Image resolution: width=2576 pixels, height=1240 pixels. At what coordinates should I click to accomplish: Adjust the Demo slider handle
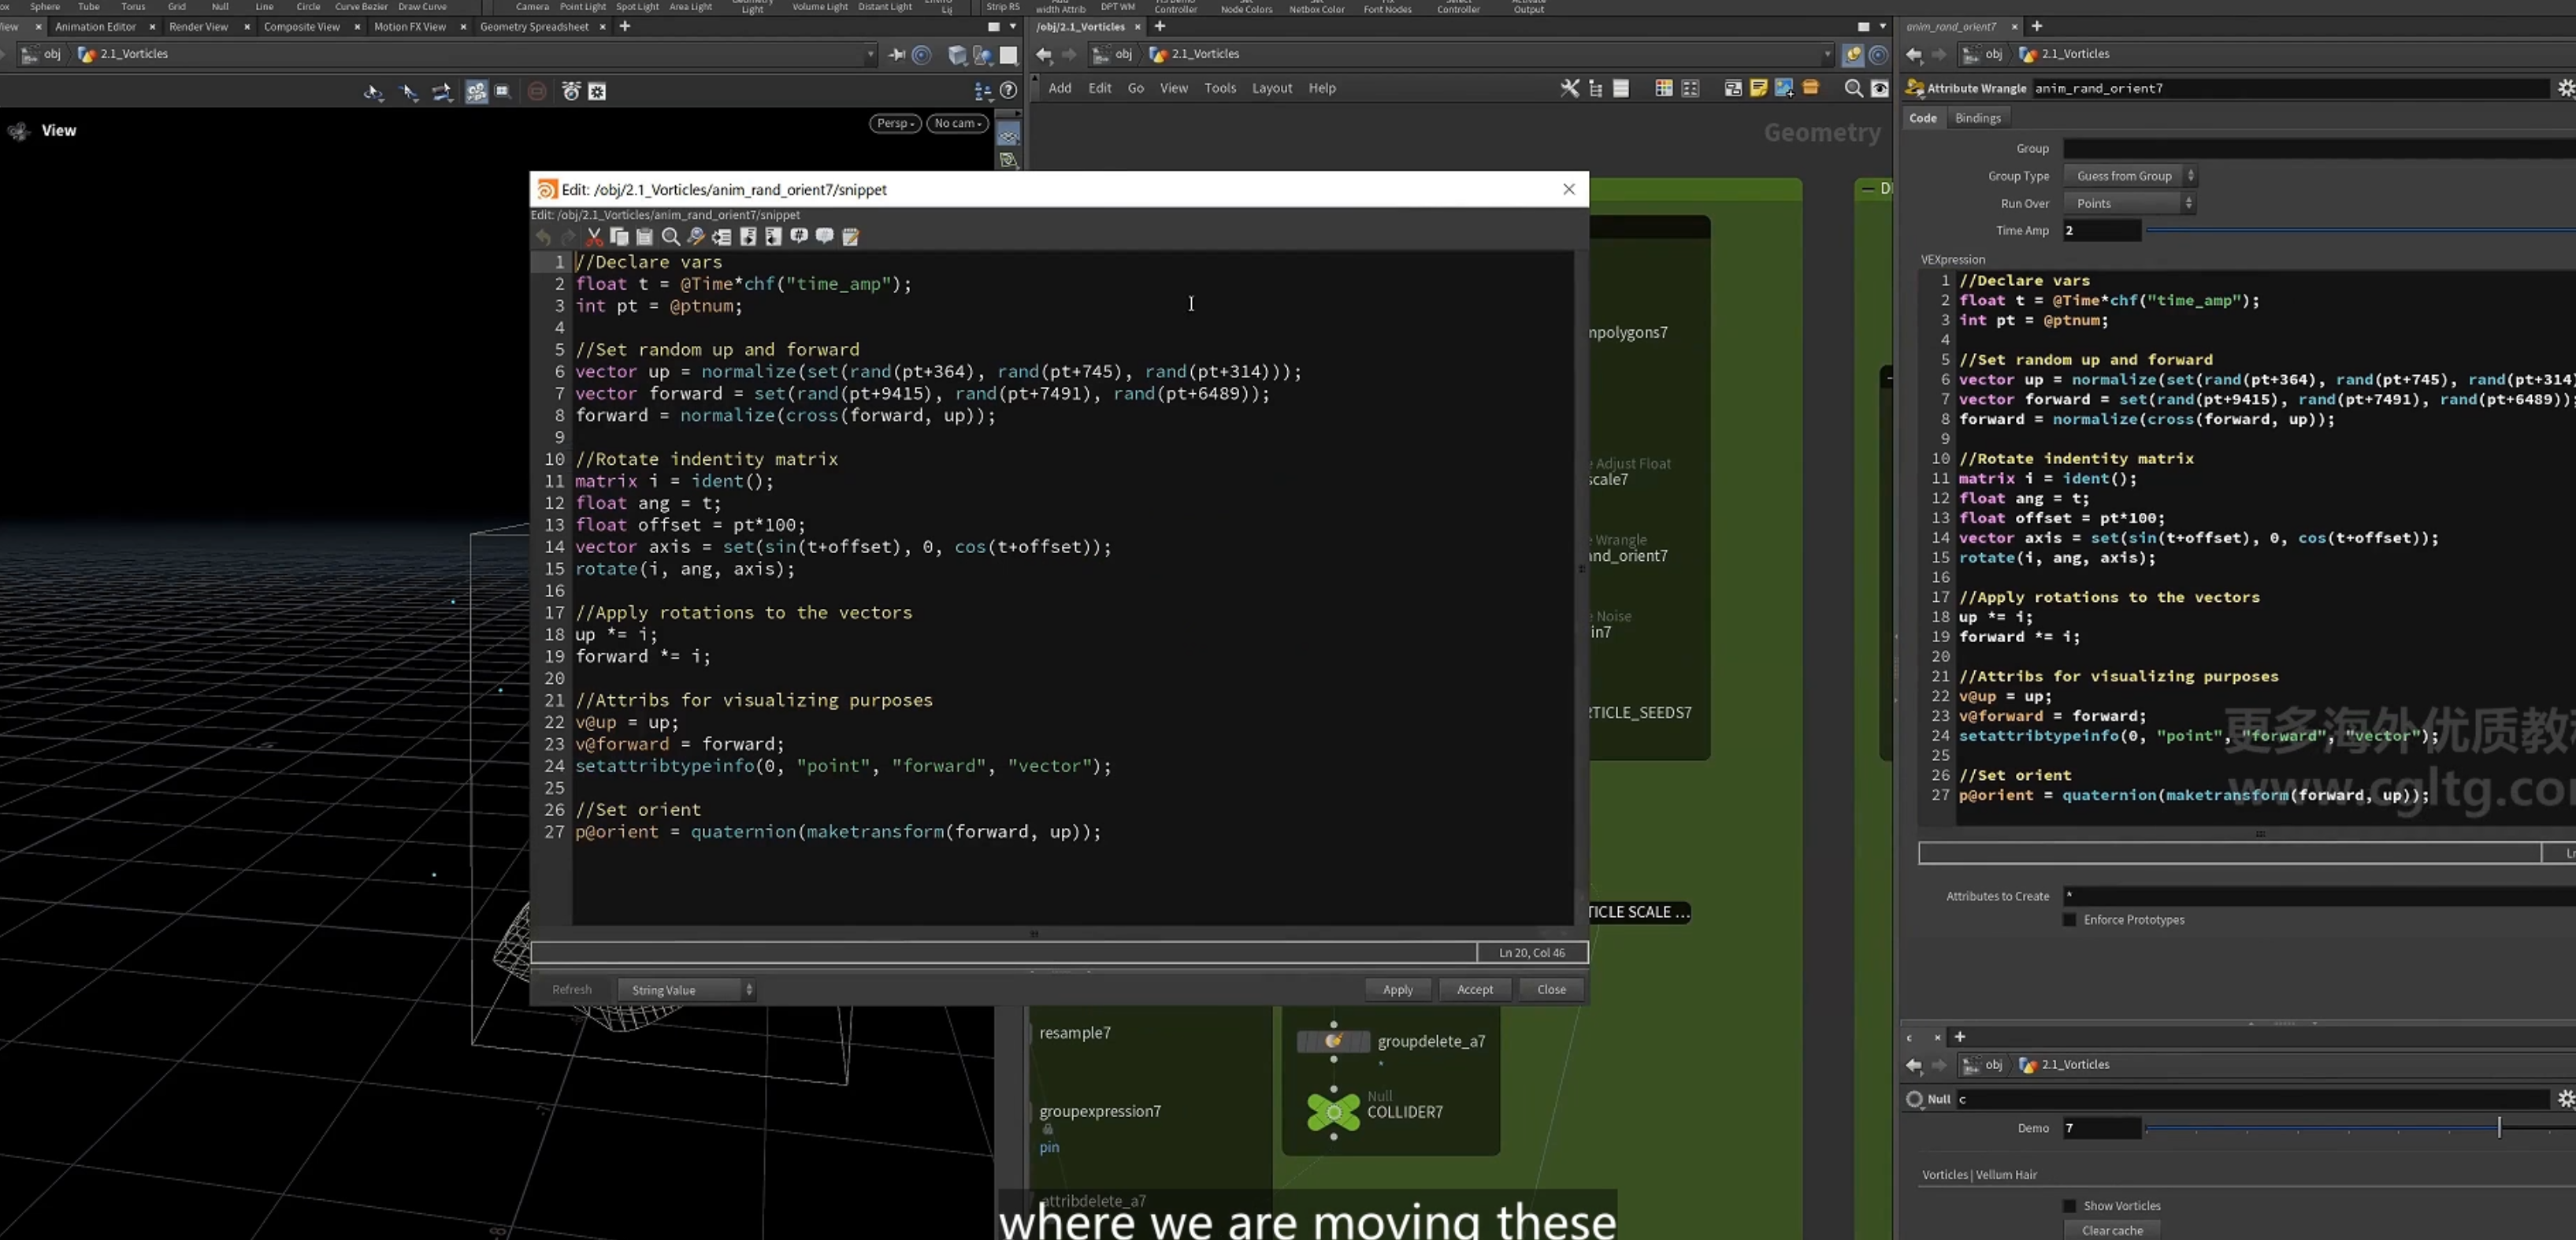[2498, 1127]
